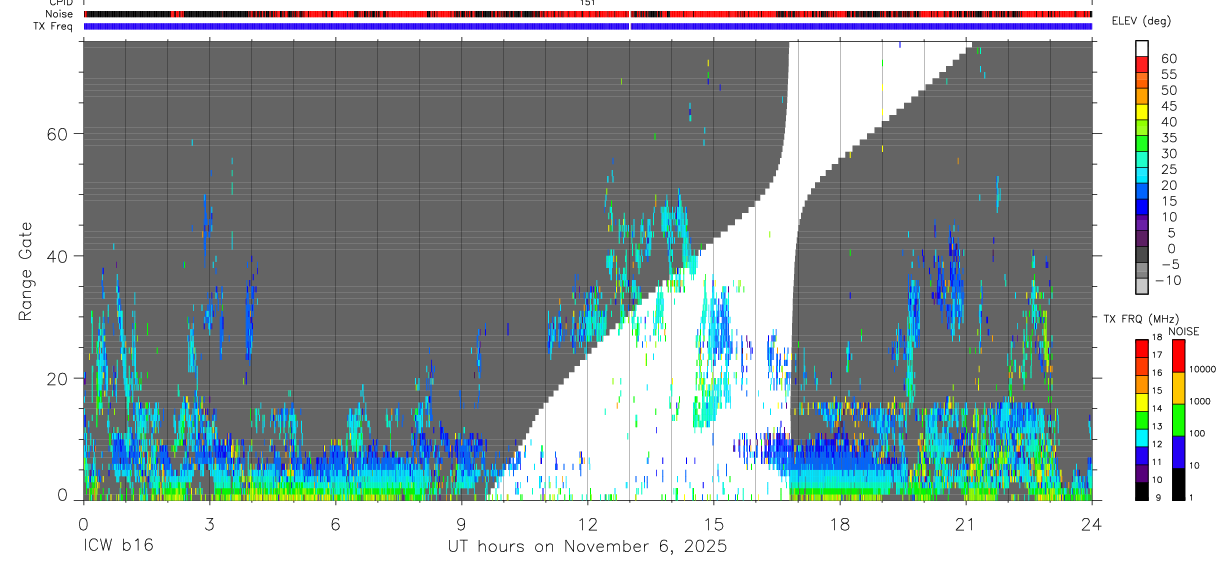Viewport: 1228px width, 567px height.
Task: Click the red top segment of NOISE color bar
Action: (x=1178, y=356)
